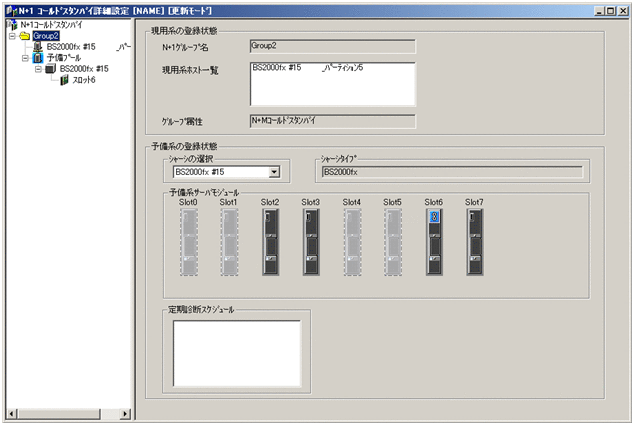Select the Group2 tree item label
The image size is (635, 427).
[46, 36]
